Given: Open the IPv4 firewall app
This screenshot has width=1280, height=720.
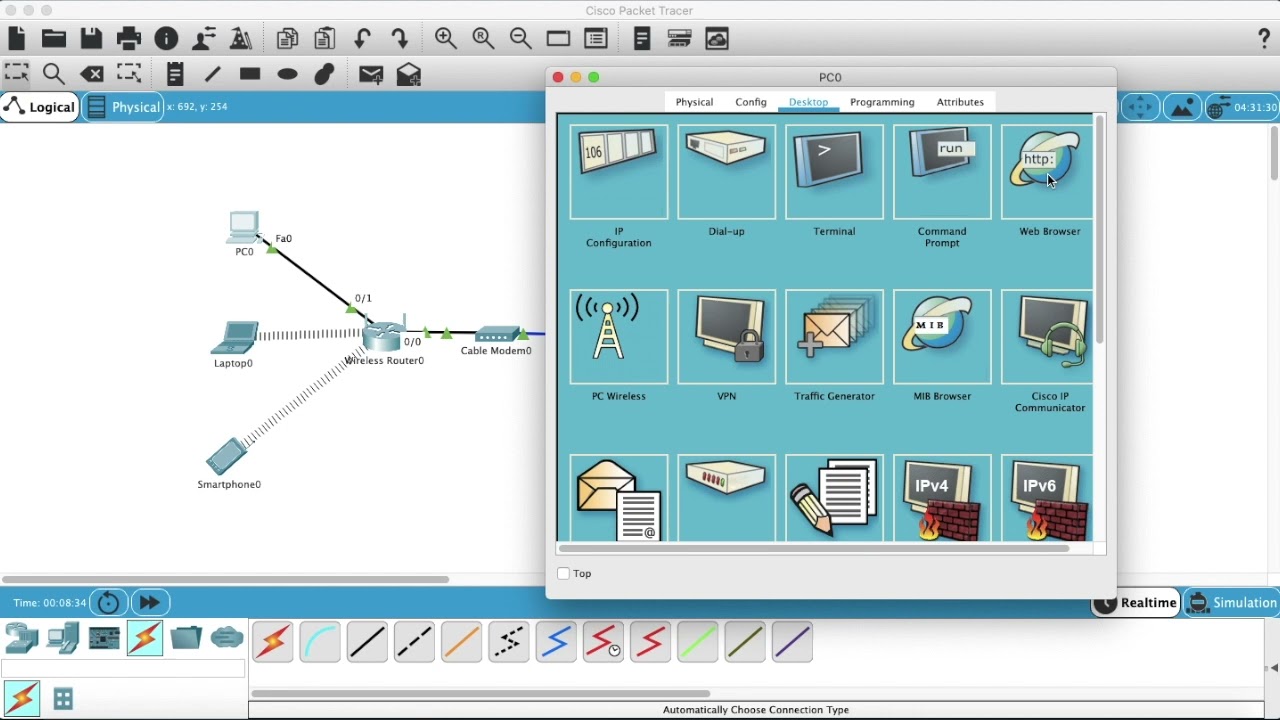Looking at the screenshot, I should [942, 498].
